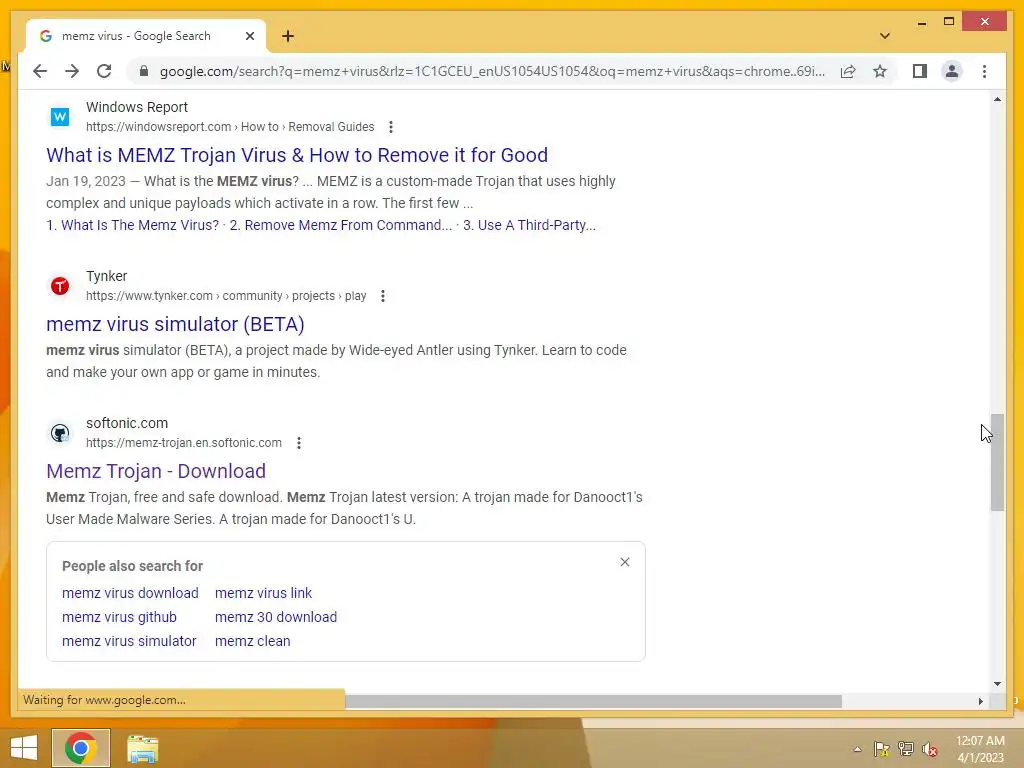Go forward using the arrow button
Image resolution: width=1024 pixels, height=768 pixels.
(x=72, y=71)
